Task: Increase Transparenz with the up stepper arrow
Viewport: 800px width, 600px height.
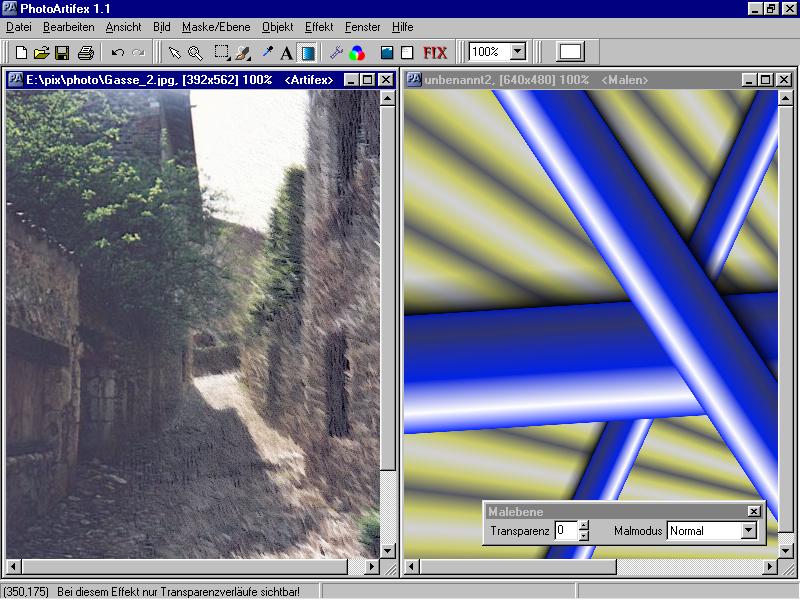Action: coord(584,526)
